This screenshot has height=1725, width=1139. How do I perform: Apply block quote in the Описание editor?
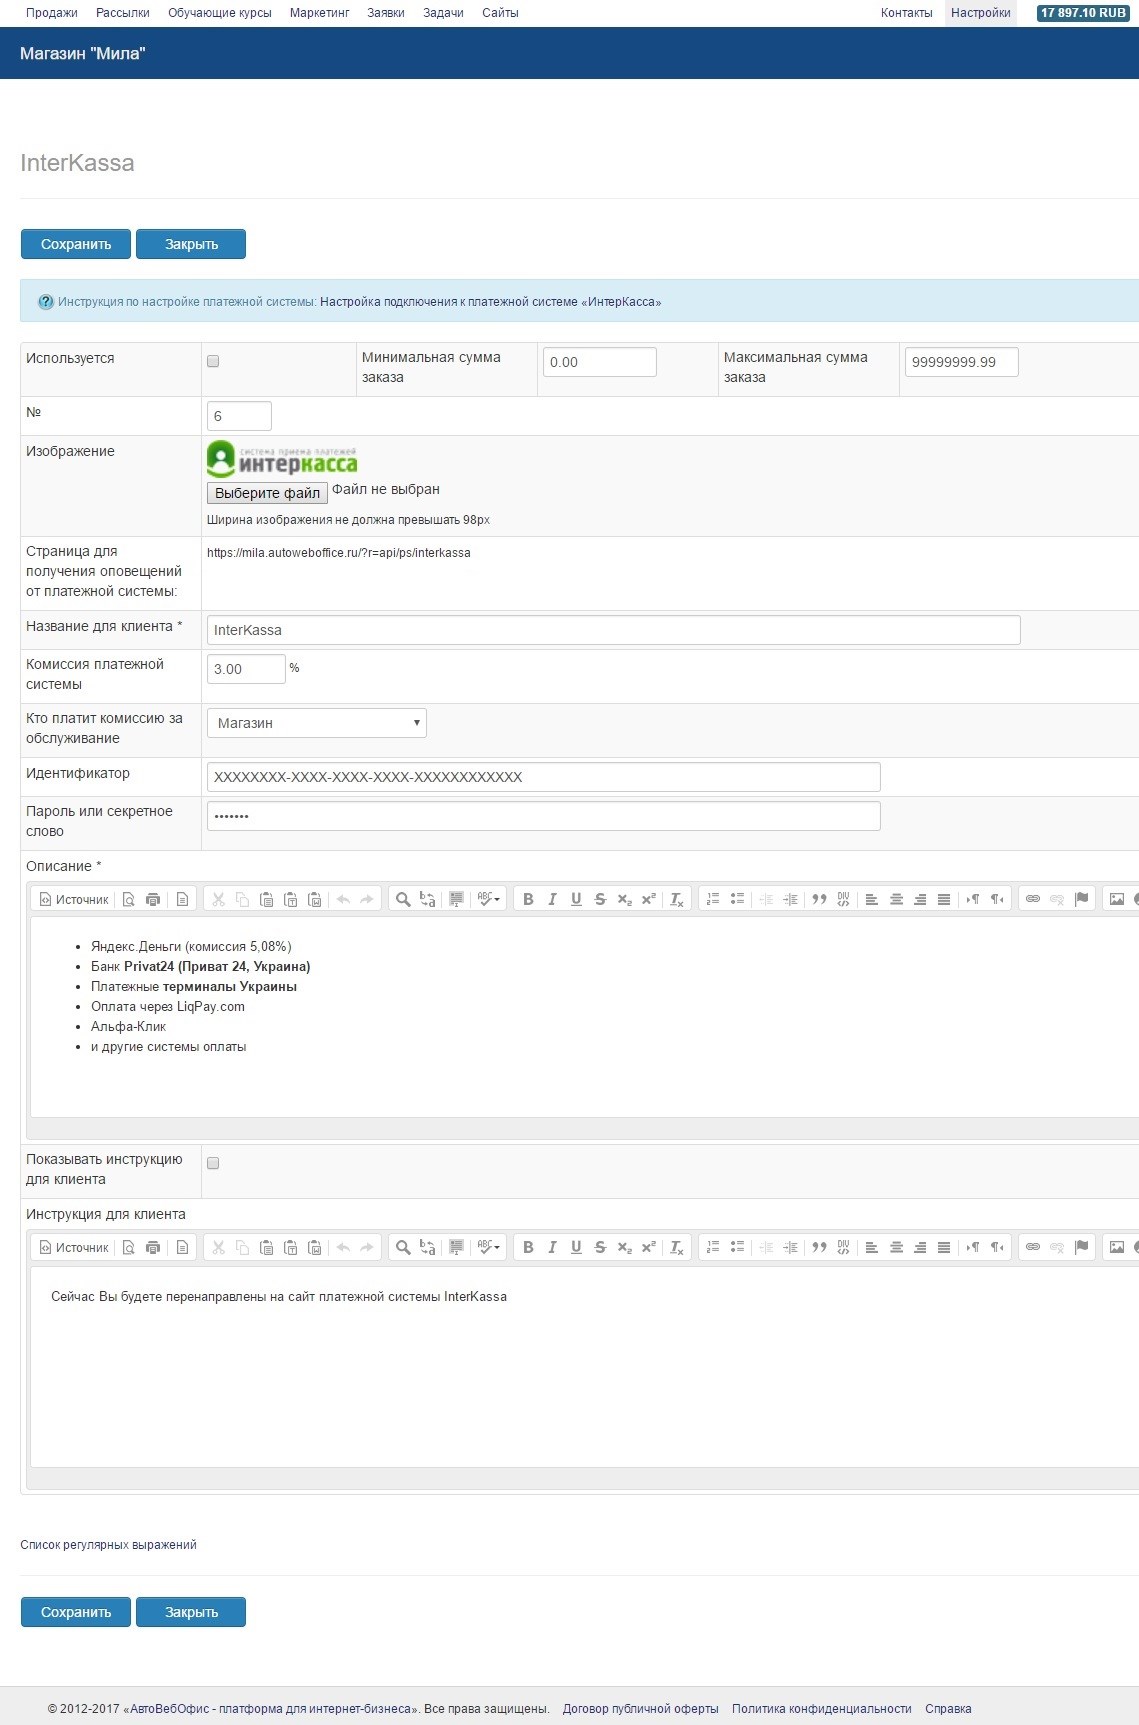(819, 899)
